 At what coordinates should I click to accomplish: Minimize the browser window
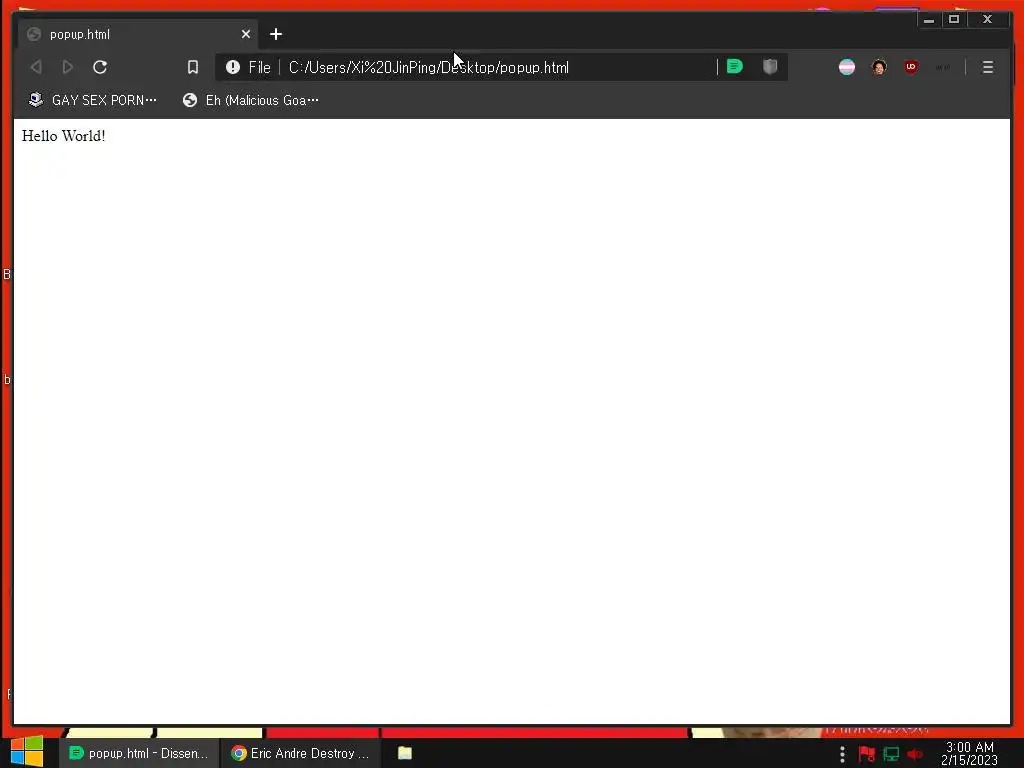tap(929, 20)
